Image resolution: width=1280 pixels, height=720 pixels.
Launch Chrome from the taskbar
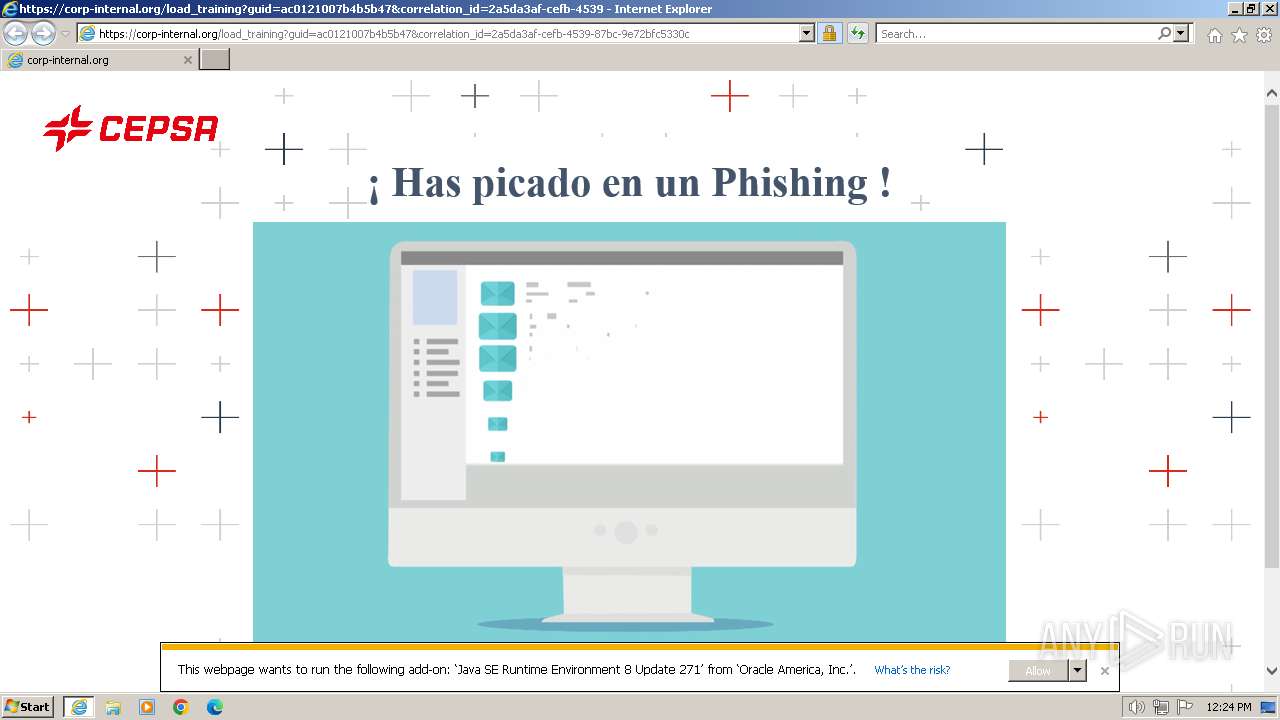coord(181,707)
